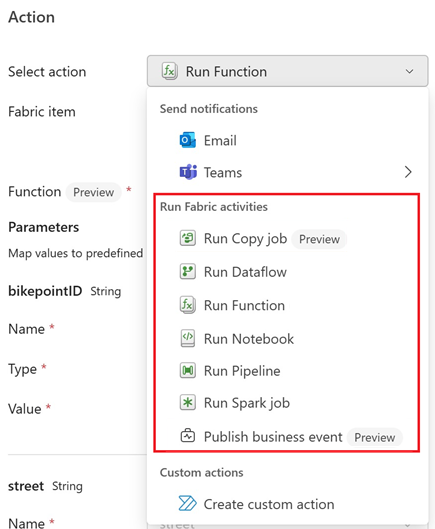
Task: Click the Run Copy job icon
Action: 187,238
